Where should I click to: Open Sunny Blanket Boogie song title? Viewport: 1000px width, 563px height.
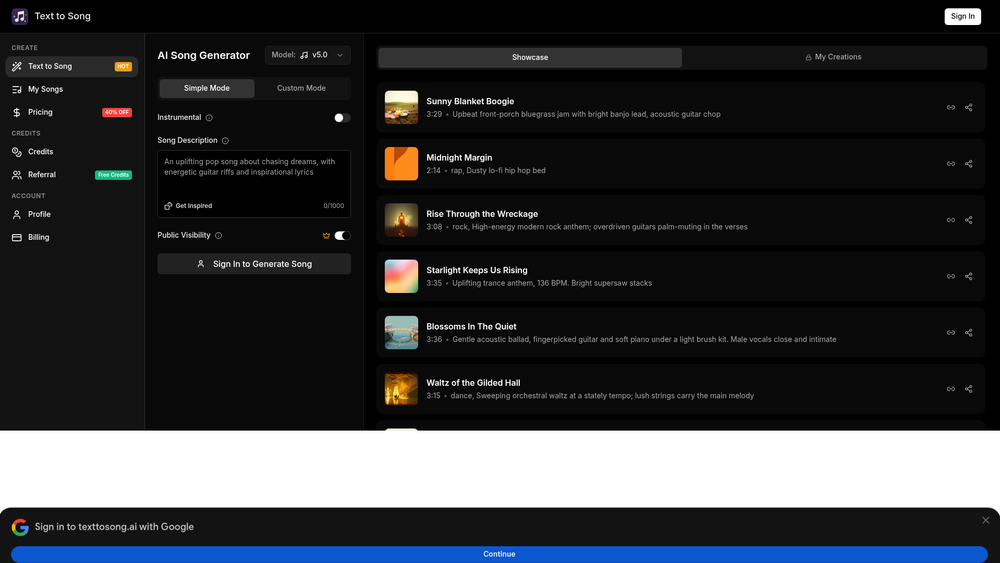tap(470, 101)
